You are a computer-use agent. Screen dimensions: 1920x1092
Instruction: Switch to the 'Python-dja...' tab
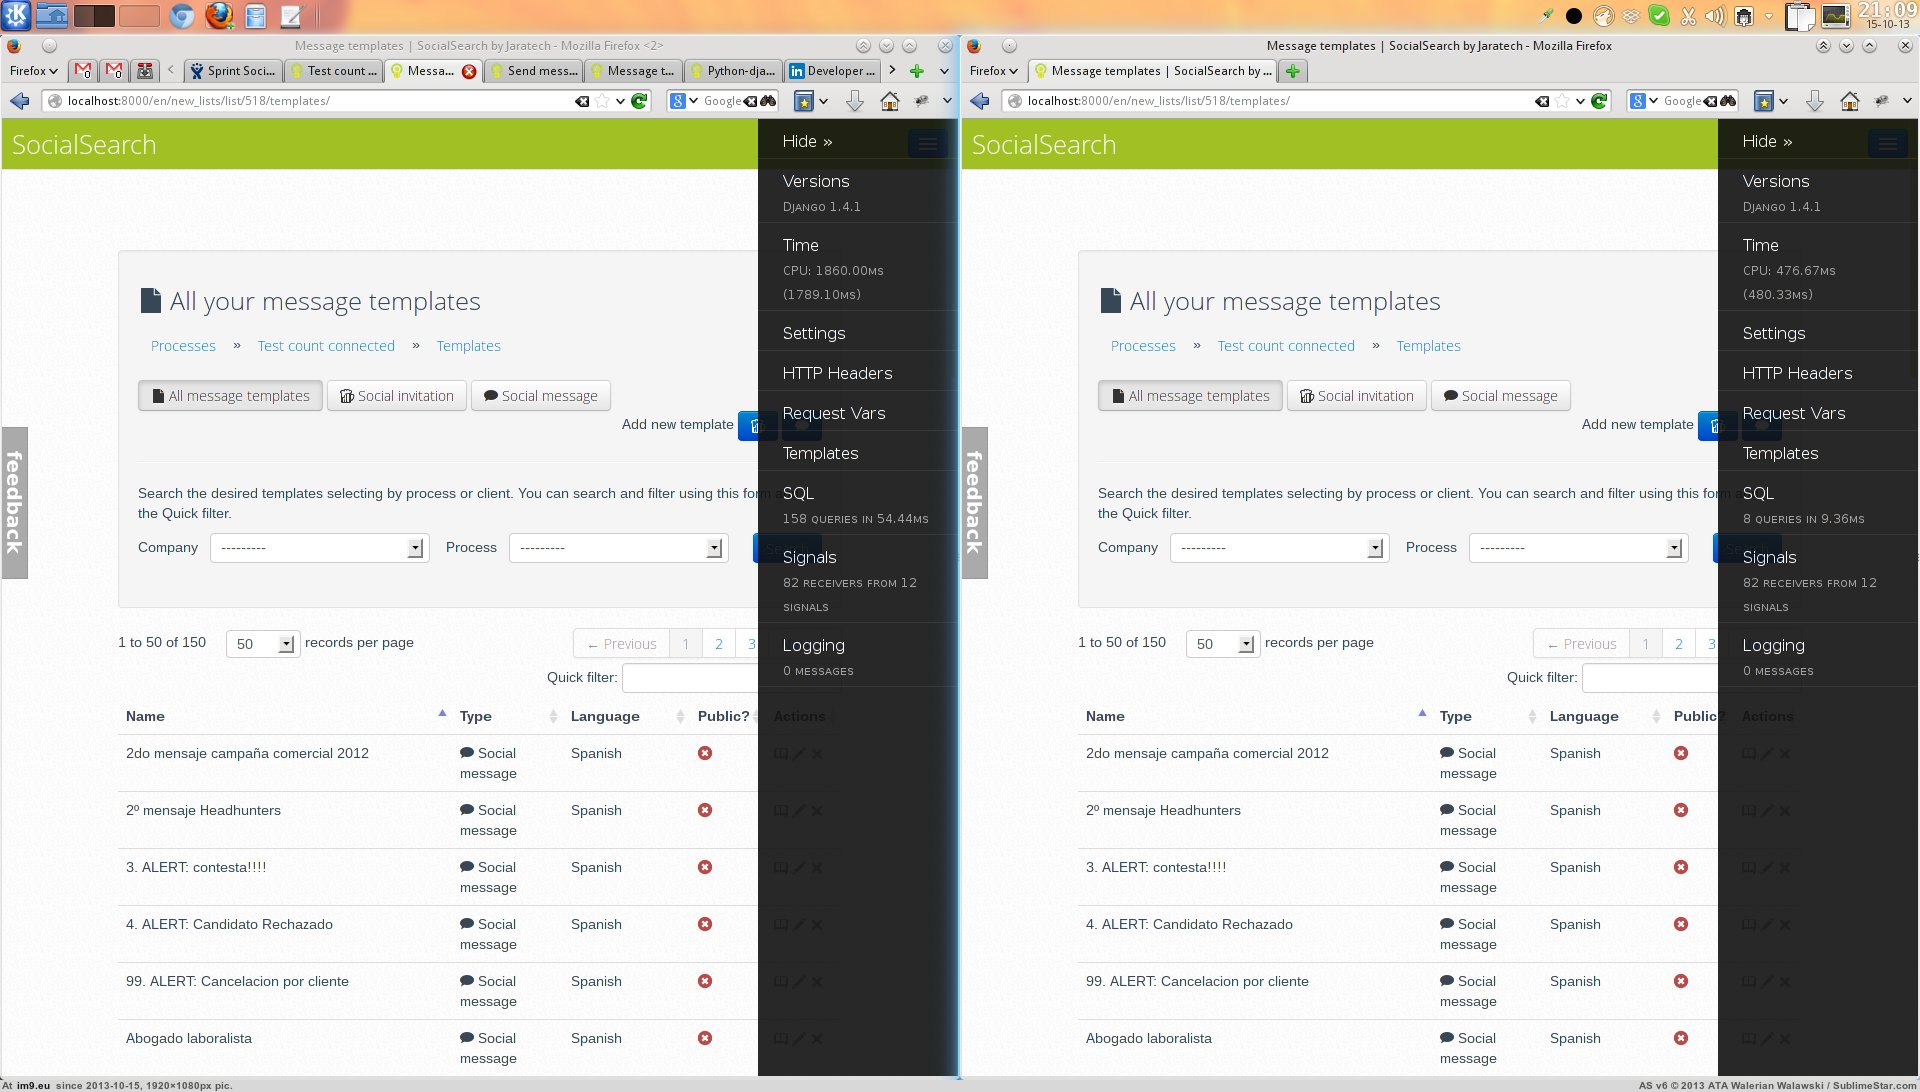733,71
